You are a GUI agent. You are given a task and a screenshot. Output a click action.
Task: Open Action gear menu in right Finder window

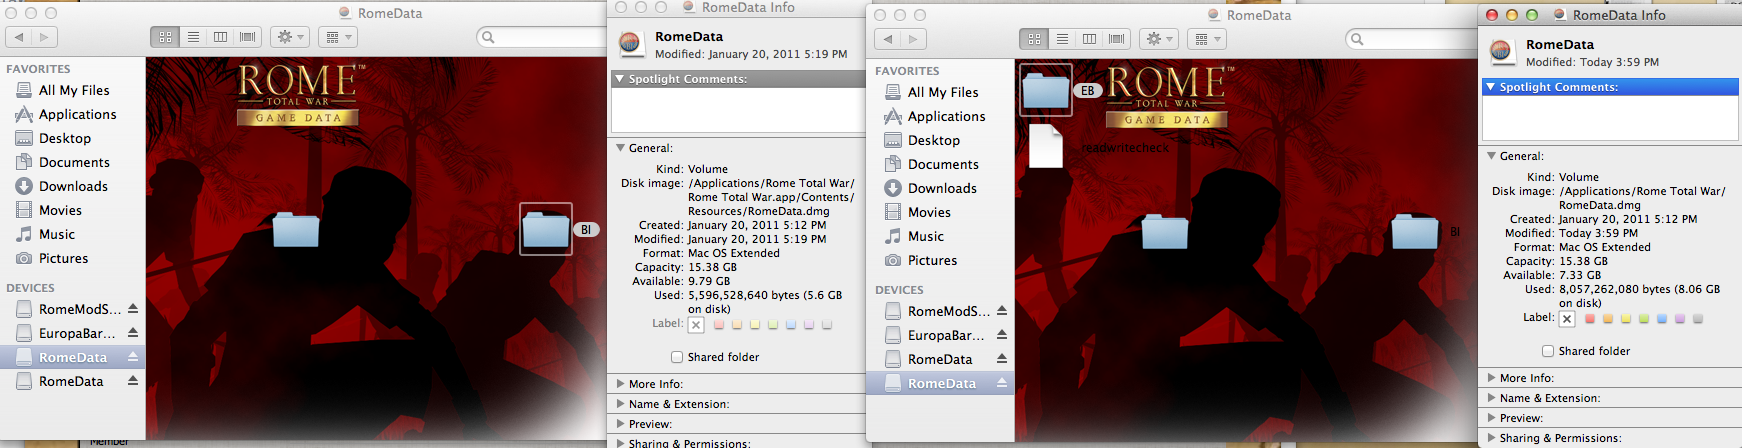point(1160,39)
